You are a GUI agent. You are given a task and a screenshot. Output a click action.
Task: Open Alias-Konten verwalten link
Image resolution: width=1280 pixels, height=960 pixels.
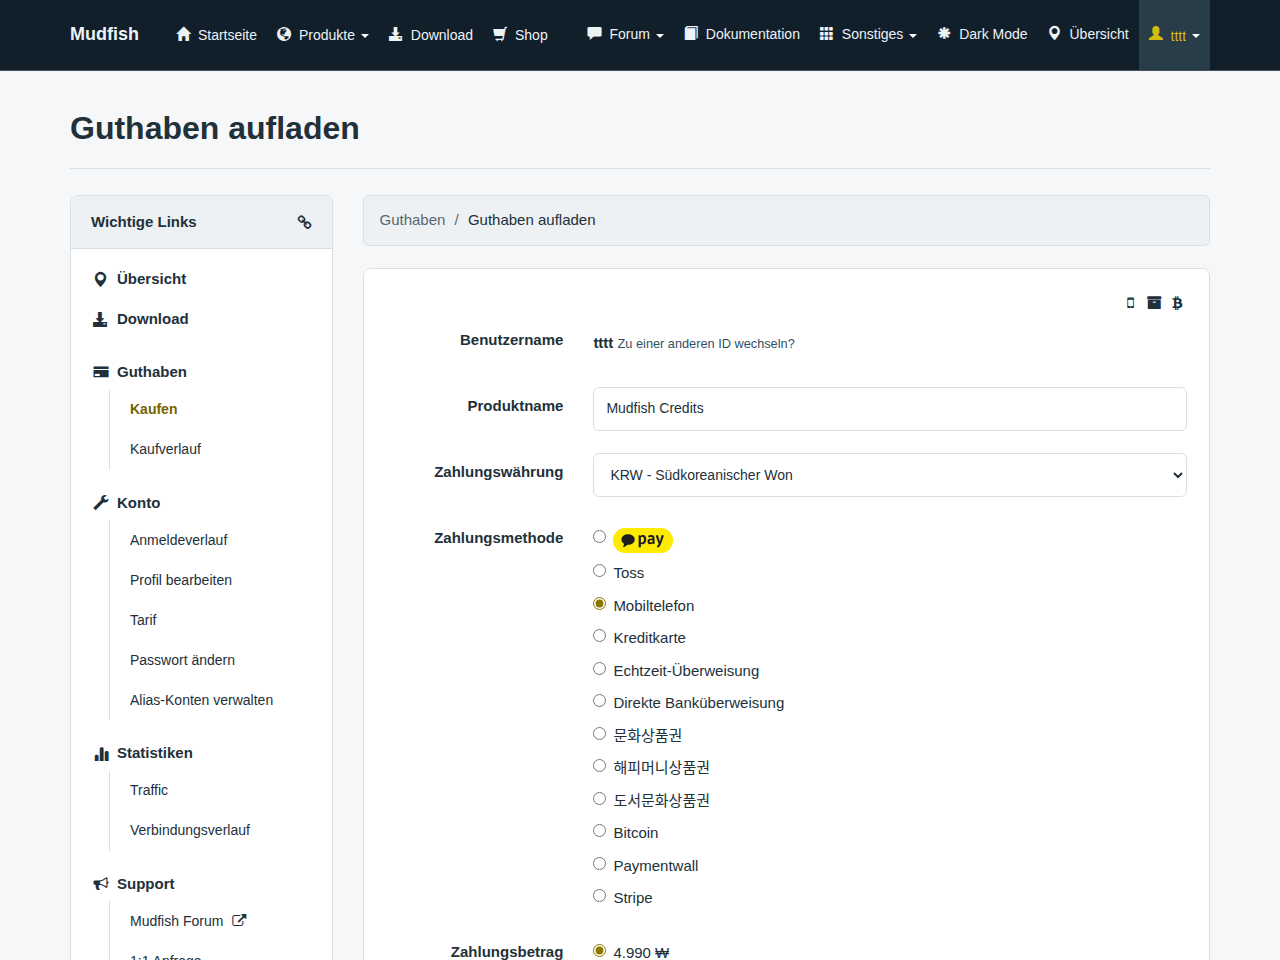(202, 700)
